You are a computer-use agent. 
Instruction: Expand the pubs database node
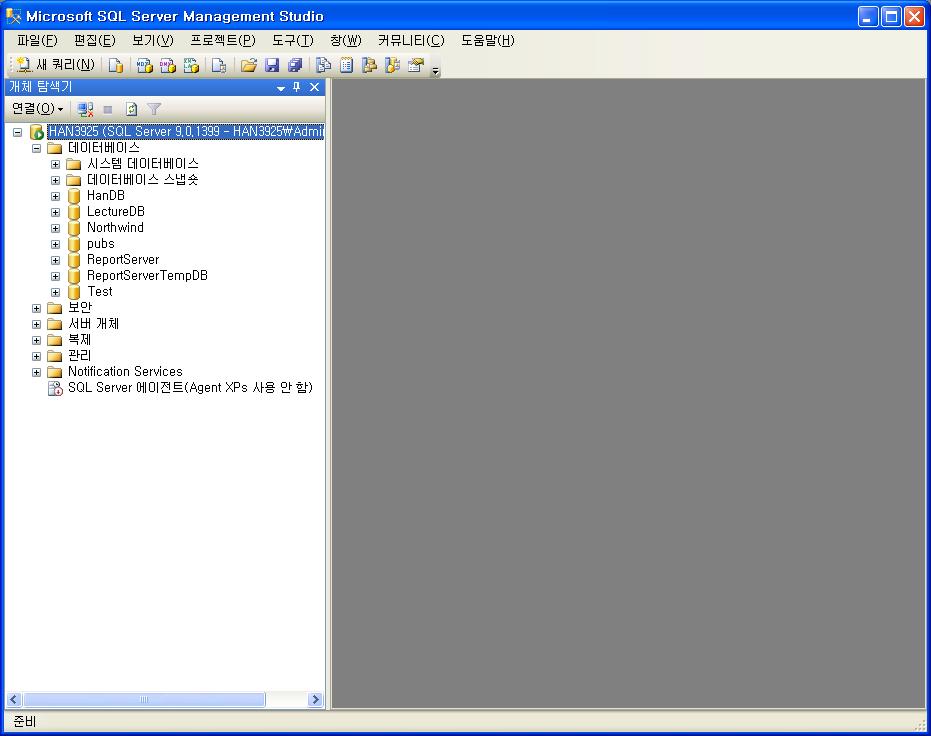click(55, 245)
